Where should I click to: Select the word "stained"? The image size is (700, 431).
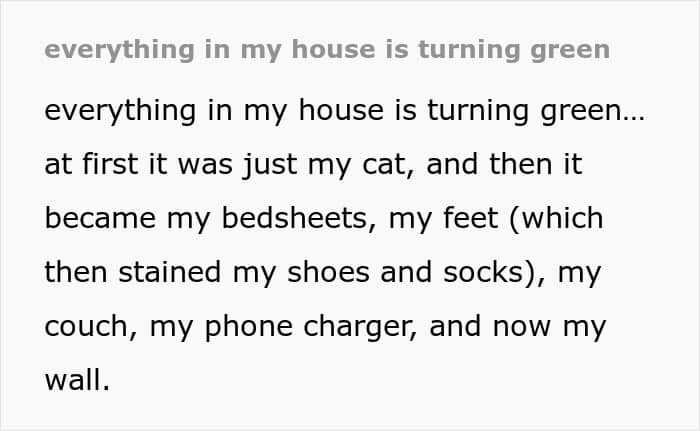[170, 272]
